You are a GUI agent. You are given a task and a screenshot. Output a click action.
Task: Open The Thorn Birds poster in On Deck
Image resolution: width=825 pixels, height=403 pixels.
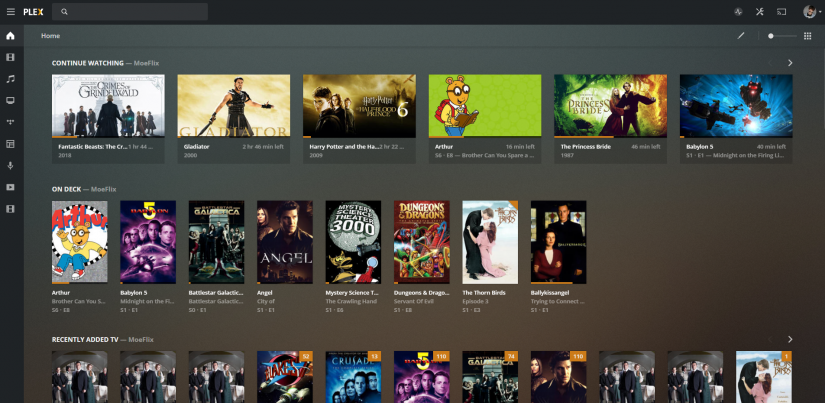pyautogui.click(x=490, y=242)
